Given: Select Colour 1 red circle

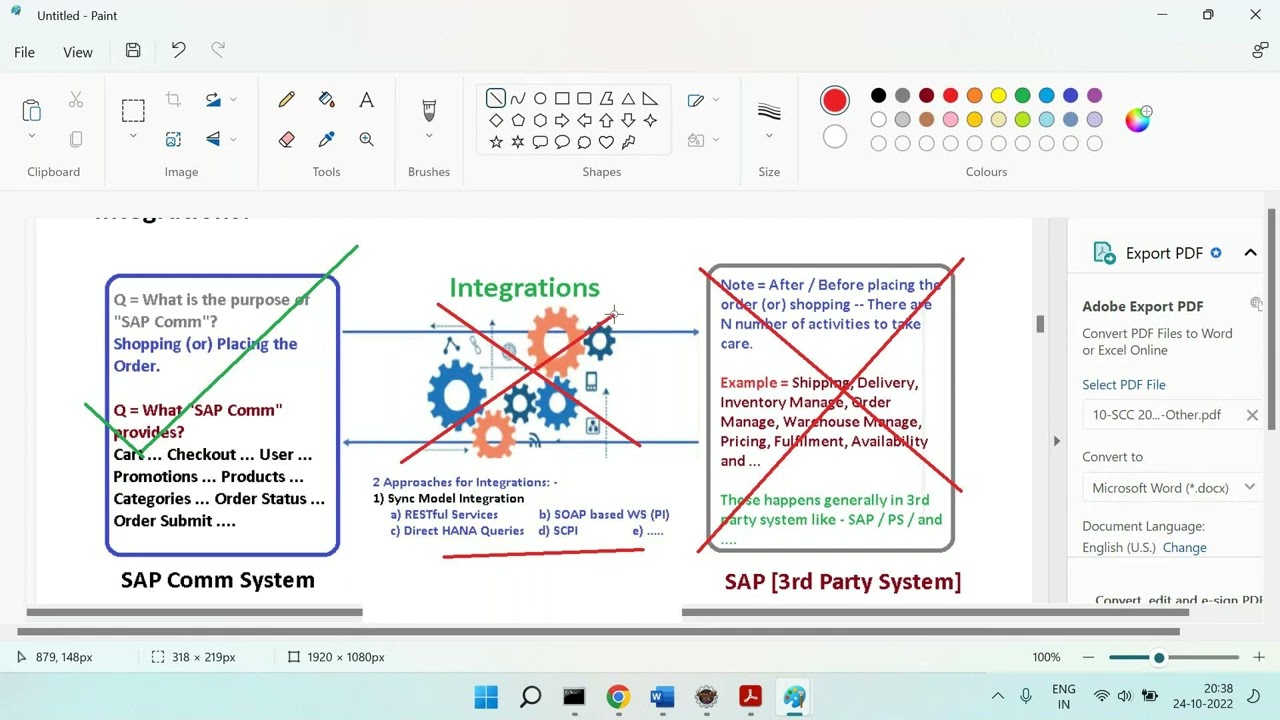Looking at the screenshot, I should 835,100.
